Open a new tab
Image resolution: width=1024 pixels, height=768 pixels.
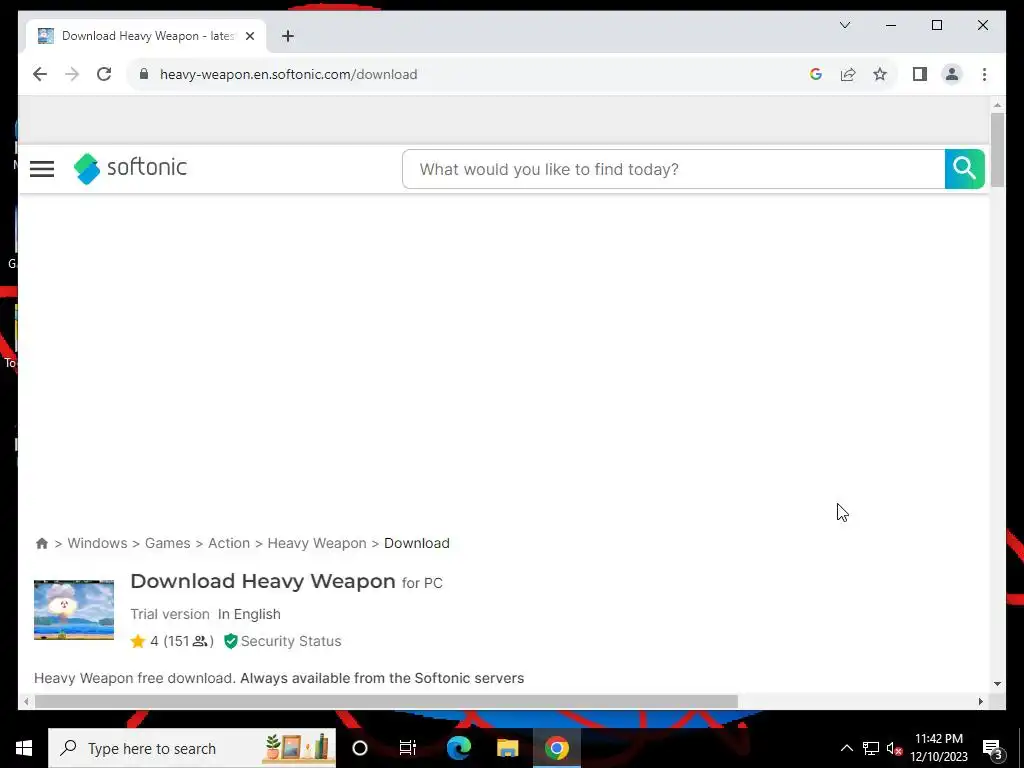(288, 36)
